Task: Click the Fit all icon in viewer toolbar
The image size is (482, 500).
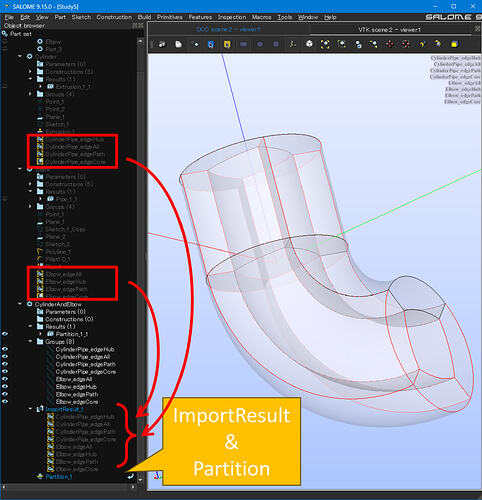Action: [325, 44]
